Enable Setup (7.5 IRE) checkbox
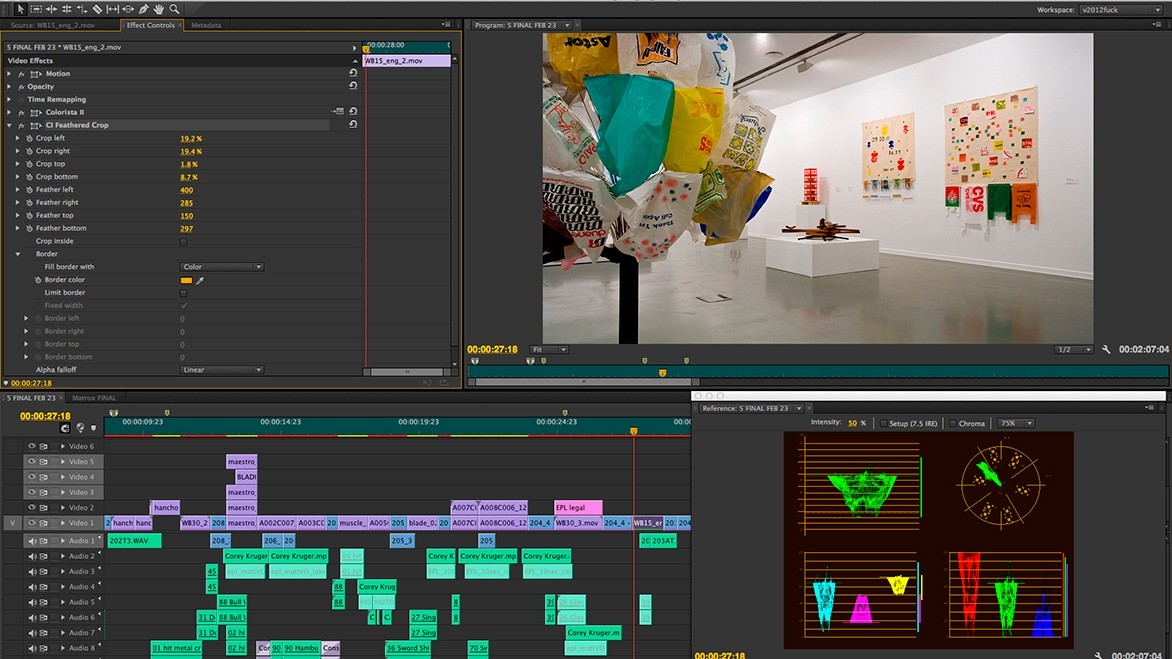The height and width of the screenshot is (659, 1172). click(x=883, y=424)
